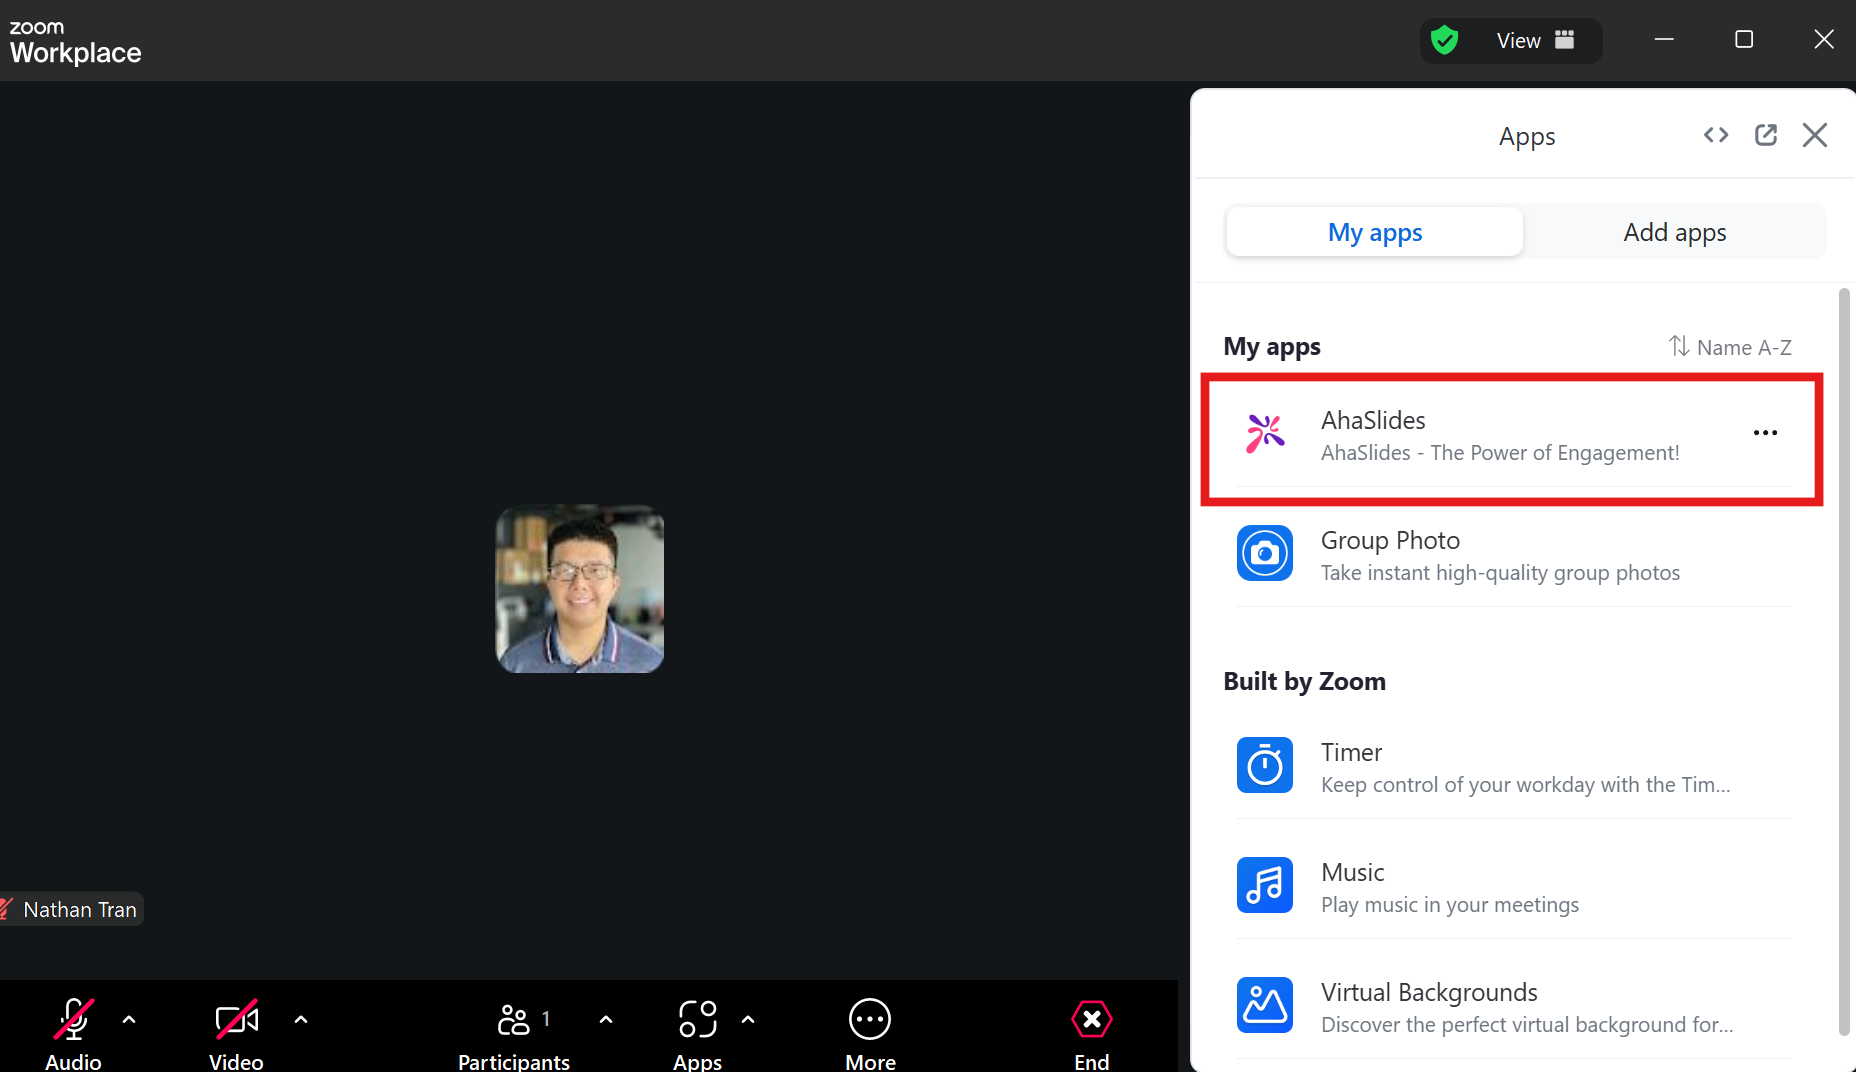The image size is (1856, 1072).
Task: Expand video options arrow next to Video
Action: tap(301, 1020)
